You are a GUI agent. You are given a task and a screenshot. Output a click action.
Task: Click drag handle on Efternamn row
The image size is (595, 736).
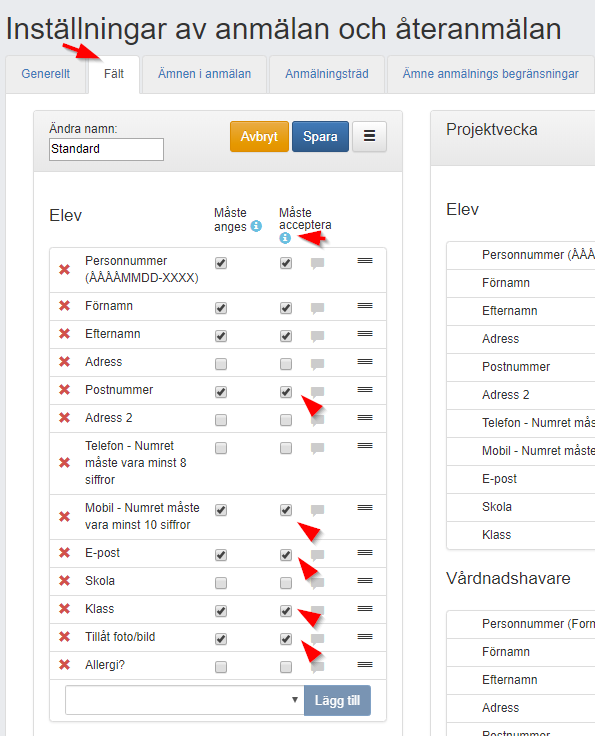365,334
